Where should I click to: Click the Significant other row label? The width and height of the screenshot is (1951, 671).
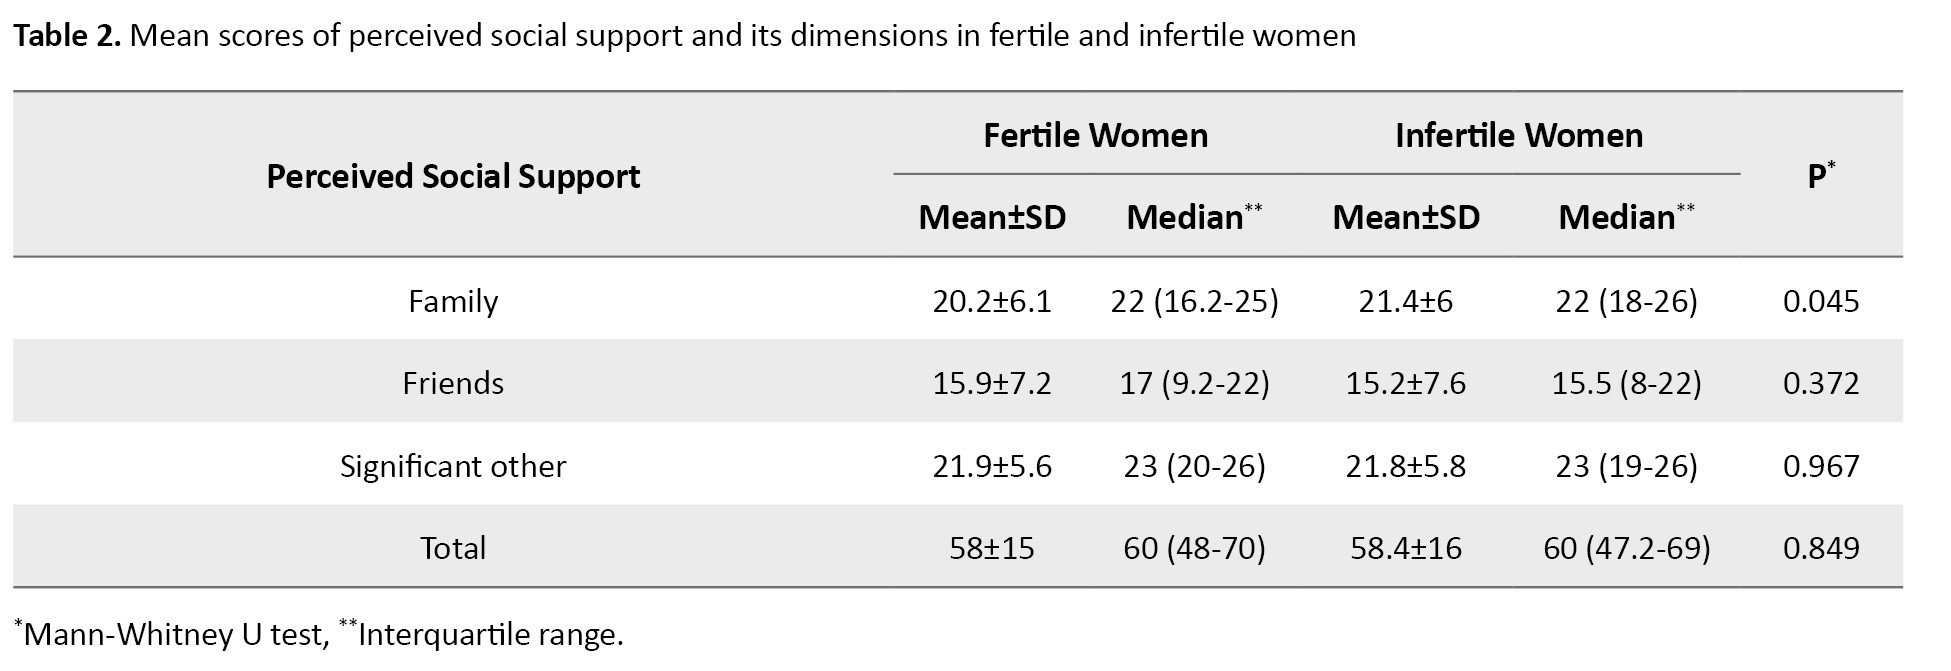(x=453, y=466)
